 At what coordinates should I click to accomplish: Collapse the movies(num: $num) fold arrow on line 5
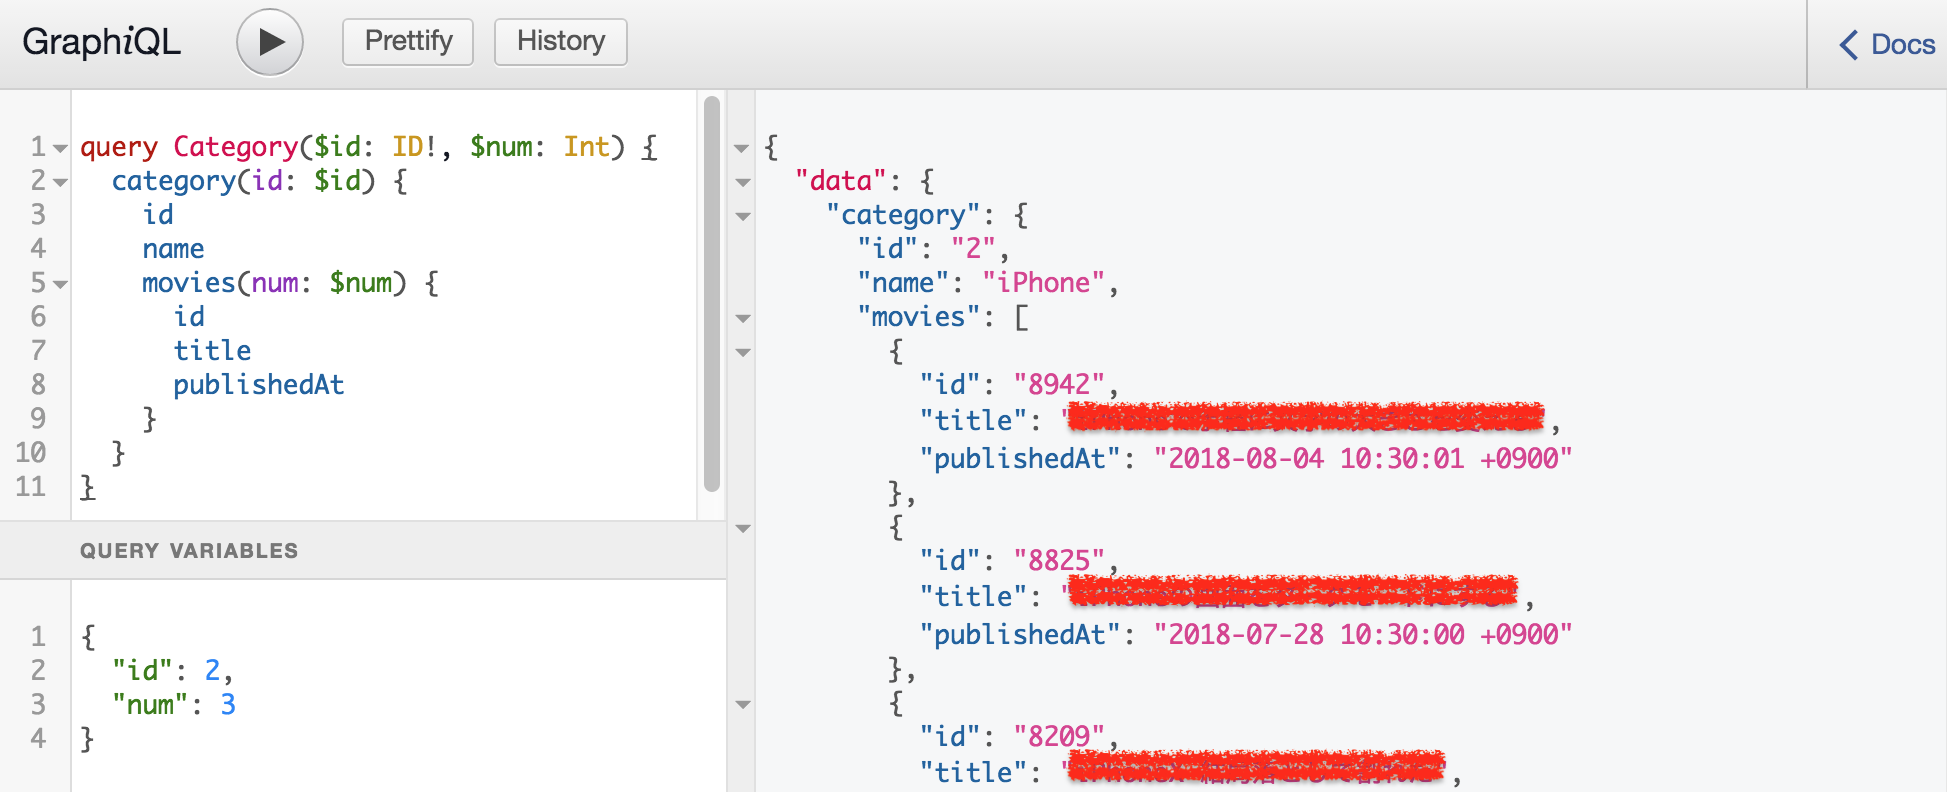tap(60, 284)
